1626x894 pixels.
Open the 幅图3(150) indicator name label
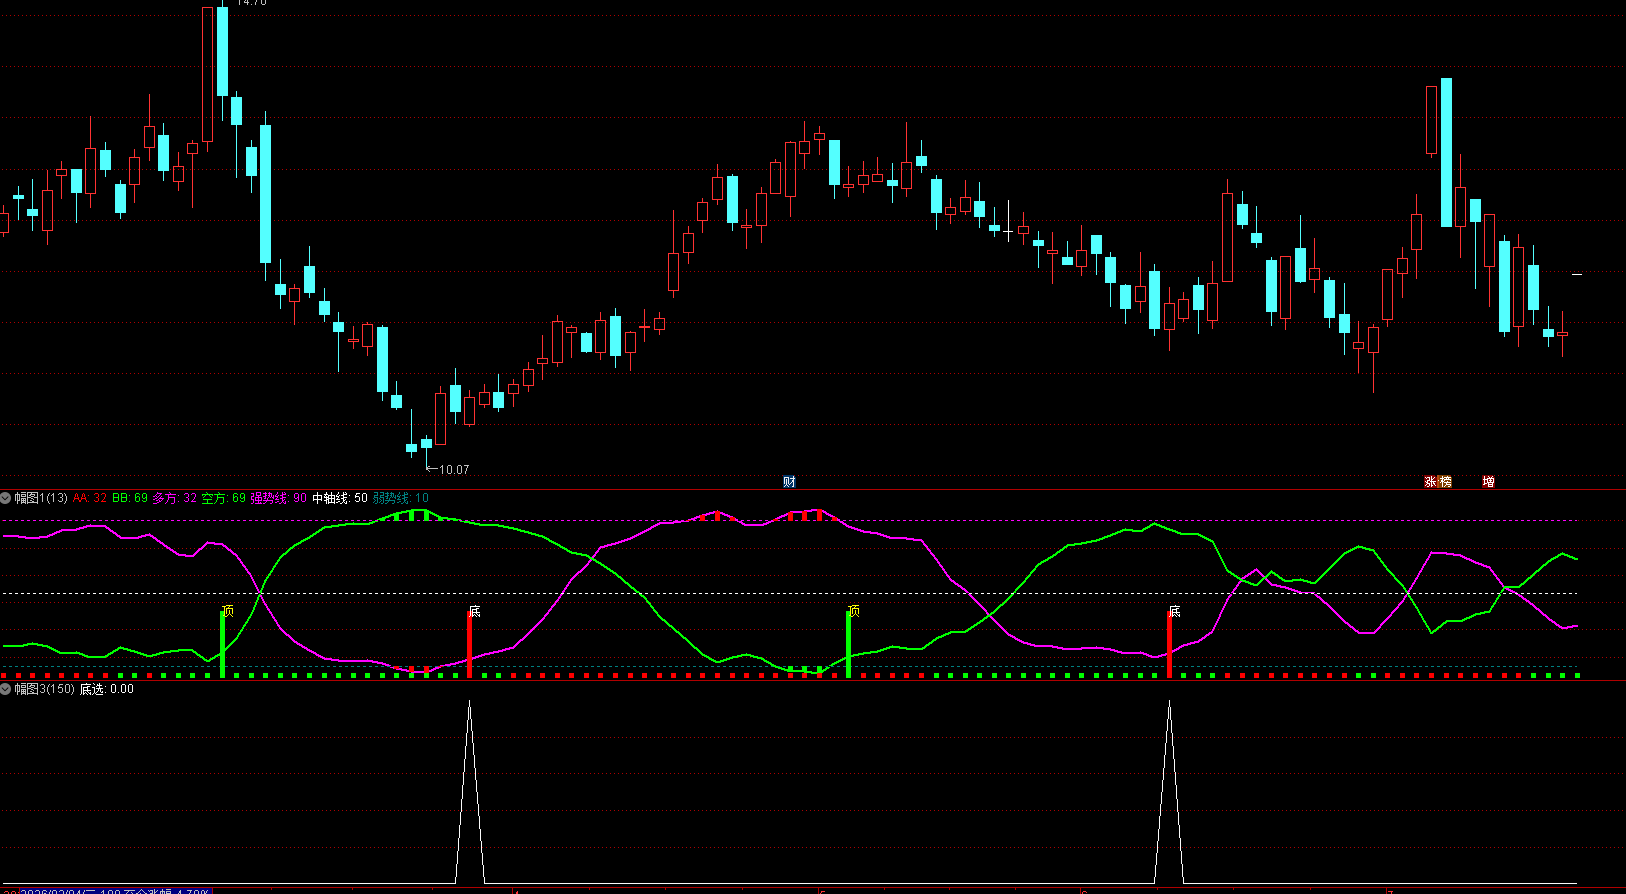click(x=44, y=689)
